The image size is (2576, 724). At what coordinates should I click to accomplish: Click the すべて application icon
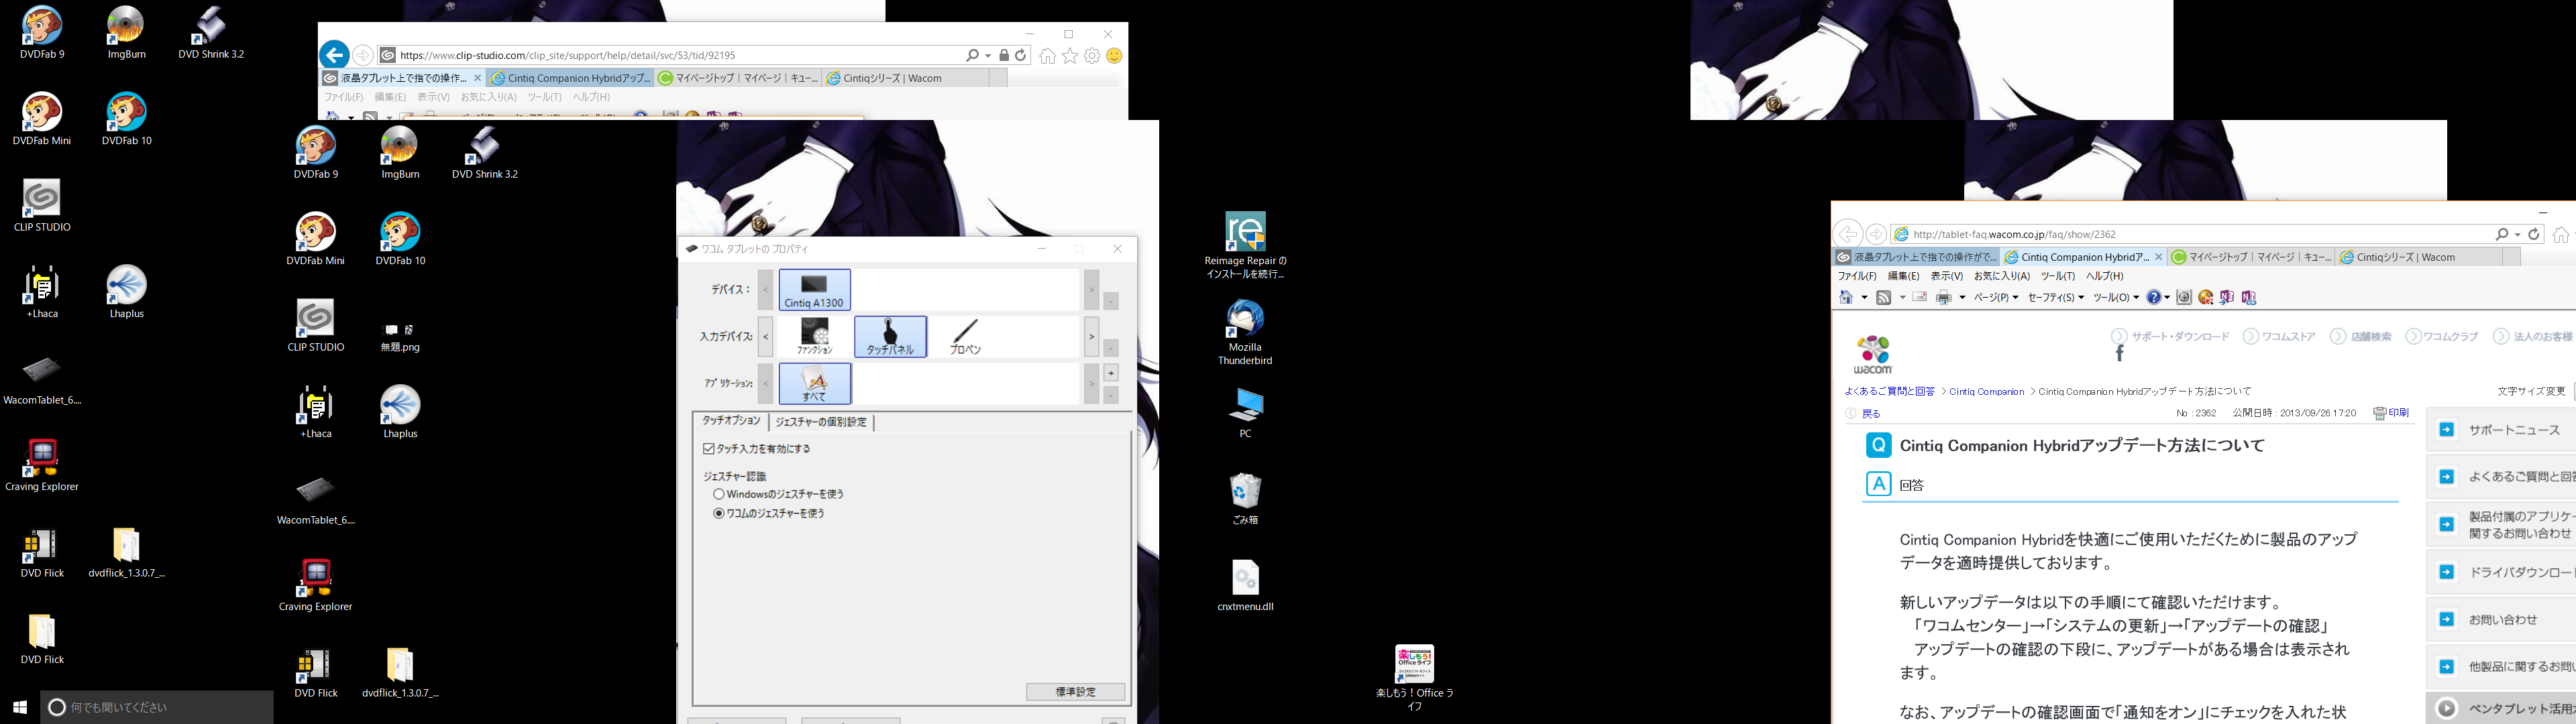tap(814, 384)
